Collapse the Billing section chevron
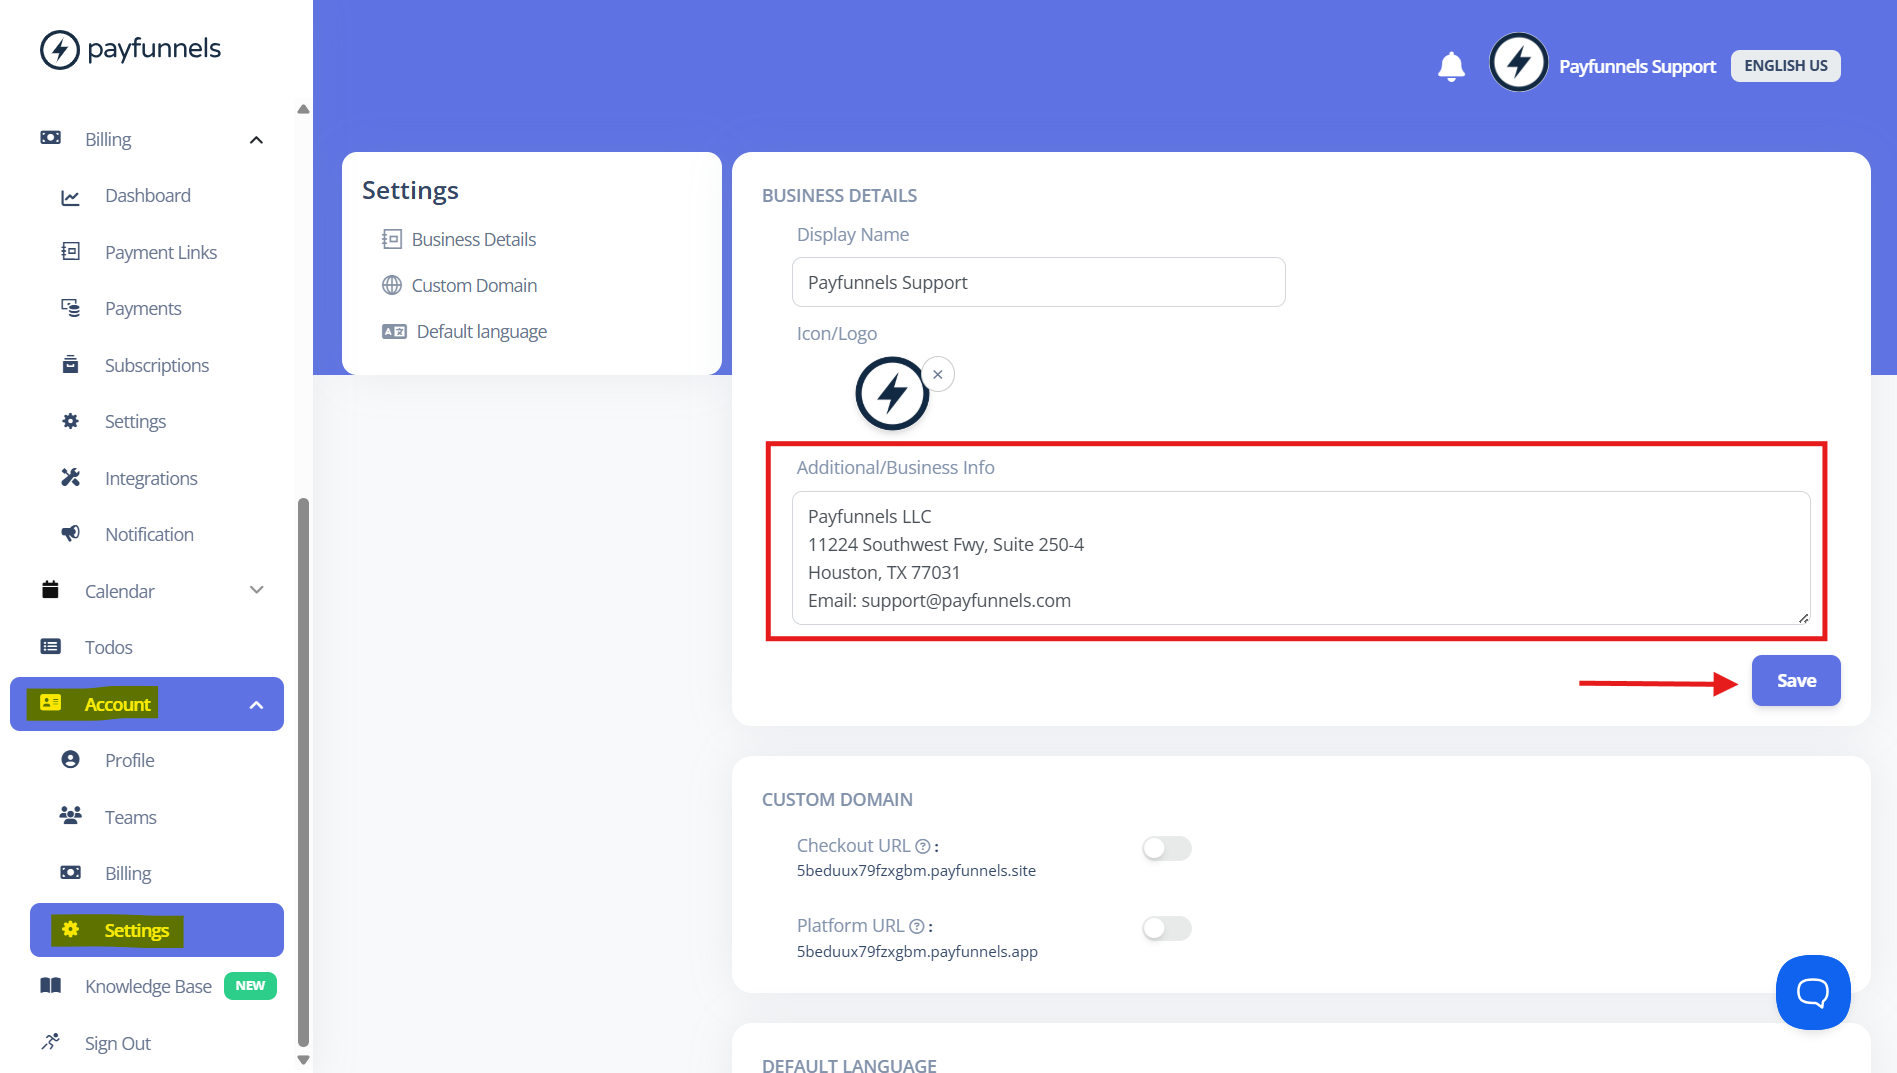The height and width of the screenshot is (1073, 1897). click(256, 140)
